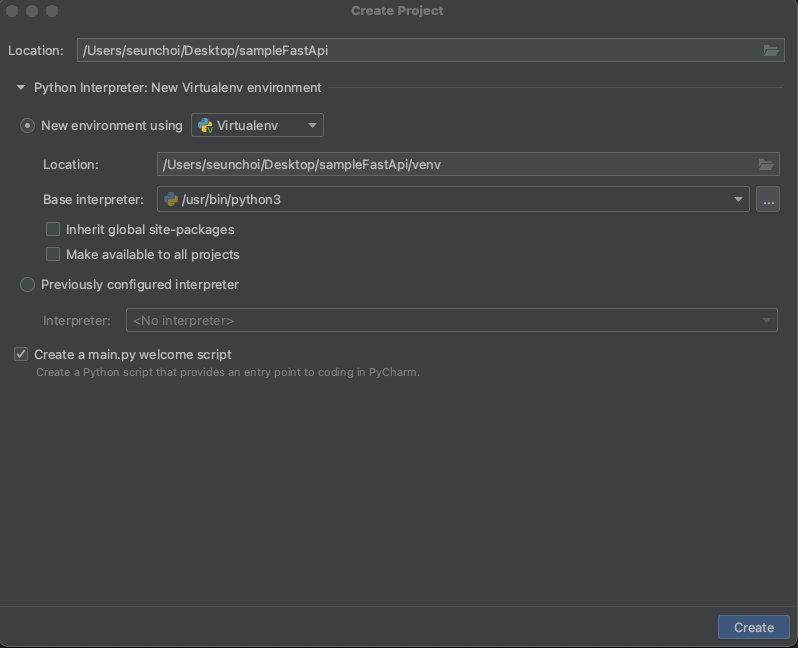Viewport: 798px width, 648px height.
Task: Click the Virtualenv Python icon
Action: pos(205,125)
